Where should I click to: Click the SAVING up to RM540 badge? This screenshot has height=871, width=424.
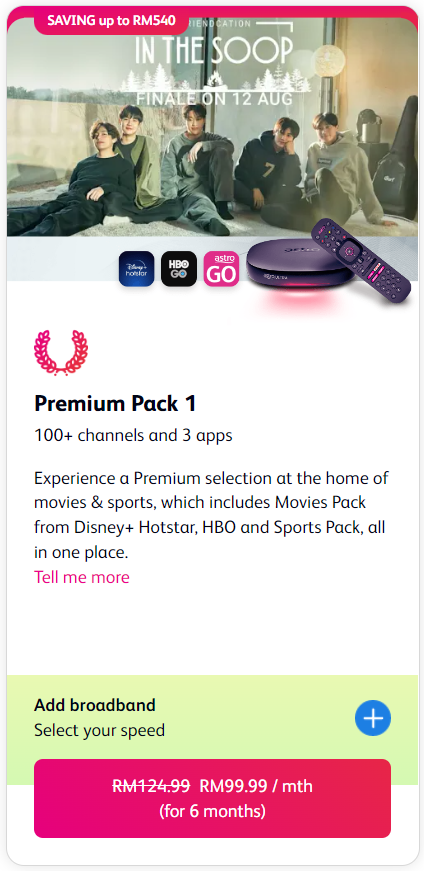pyautogui.click(x=111, y=21)
